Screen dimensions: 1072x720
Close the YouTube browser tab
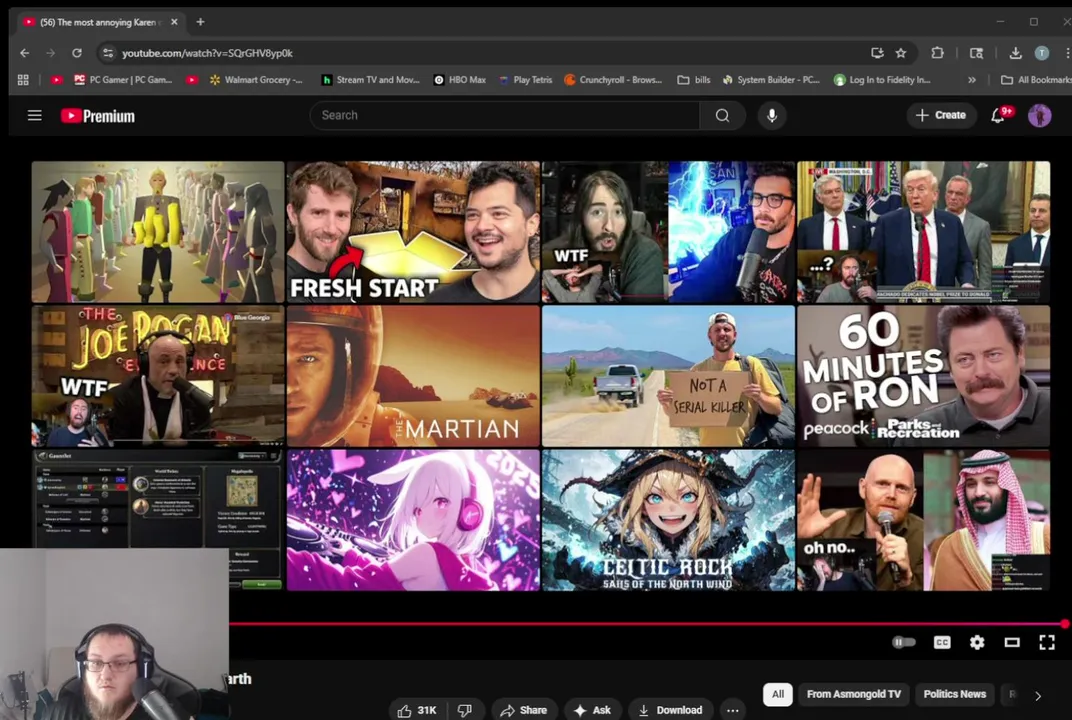coord(174,22)
